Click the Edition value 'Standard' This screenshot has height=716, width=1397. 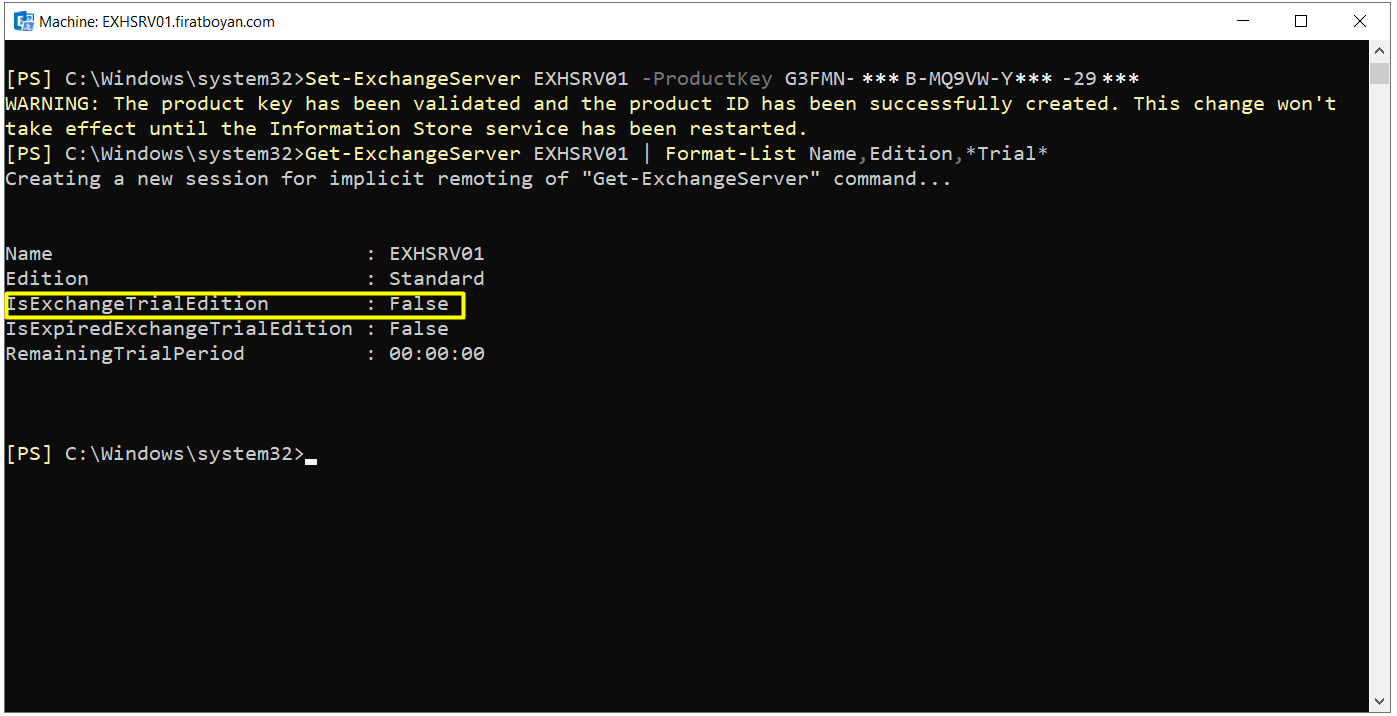click(437, 279)
